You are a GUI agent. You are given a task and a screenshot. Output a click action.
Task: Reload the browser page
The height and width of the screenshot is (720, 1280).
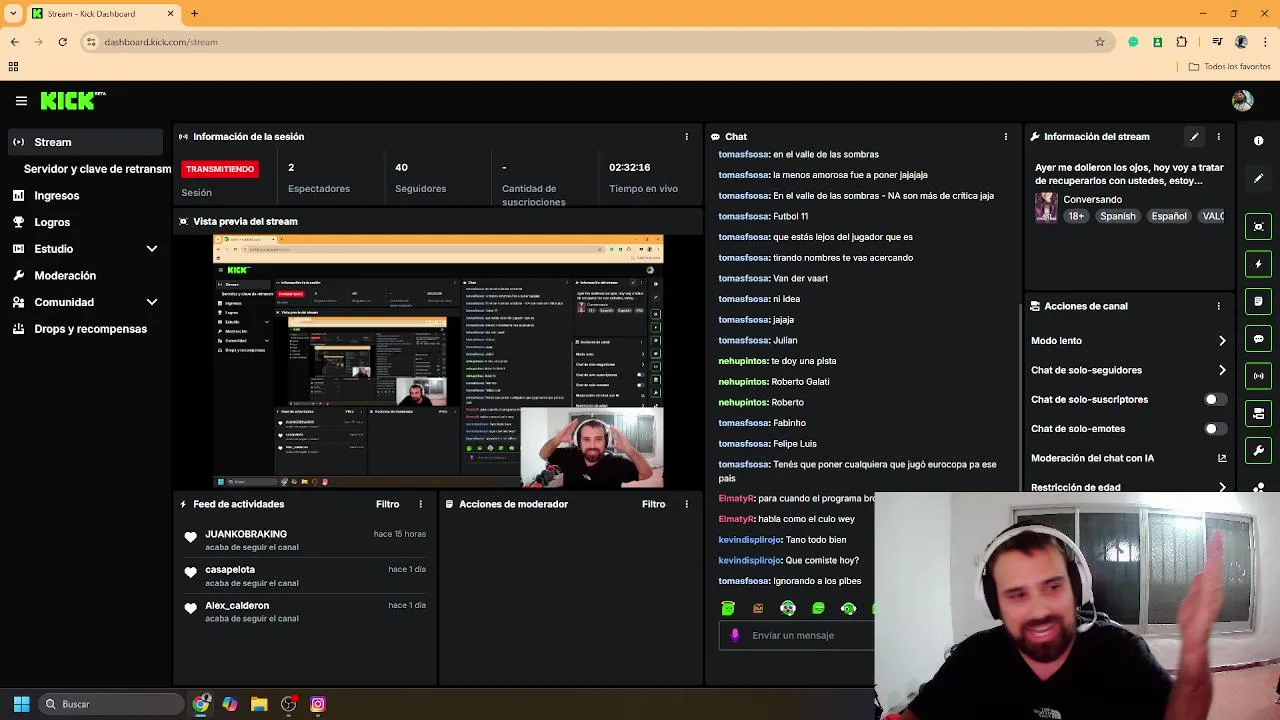(62, 42)
